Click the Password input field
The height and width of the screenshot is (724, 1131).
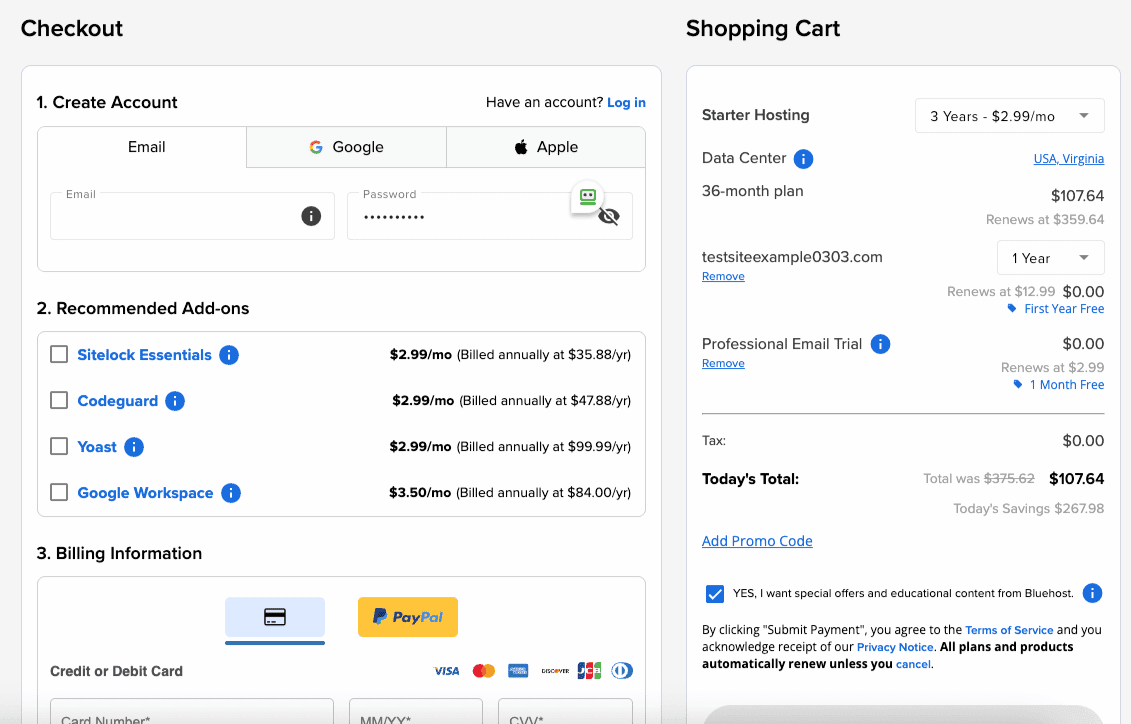pos(490,216)
